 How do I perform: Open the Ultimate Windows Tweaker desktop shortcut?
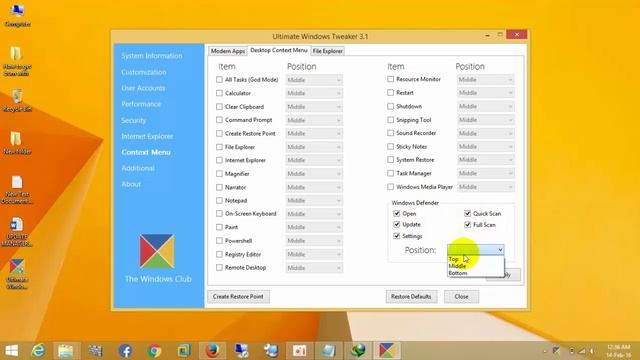click(x=17, y=274)
